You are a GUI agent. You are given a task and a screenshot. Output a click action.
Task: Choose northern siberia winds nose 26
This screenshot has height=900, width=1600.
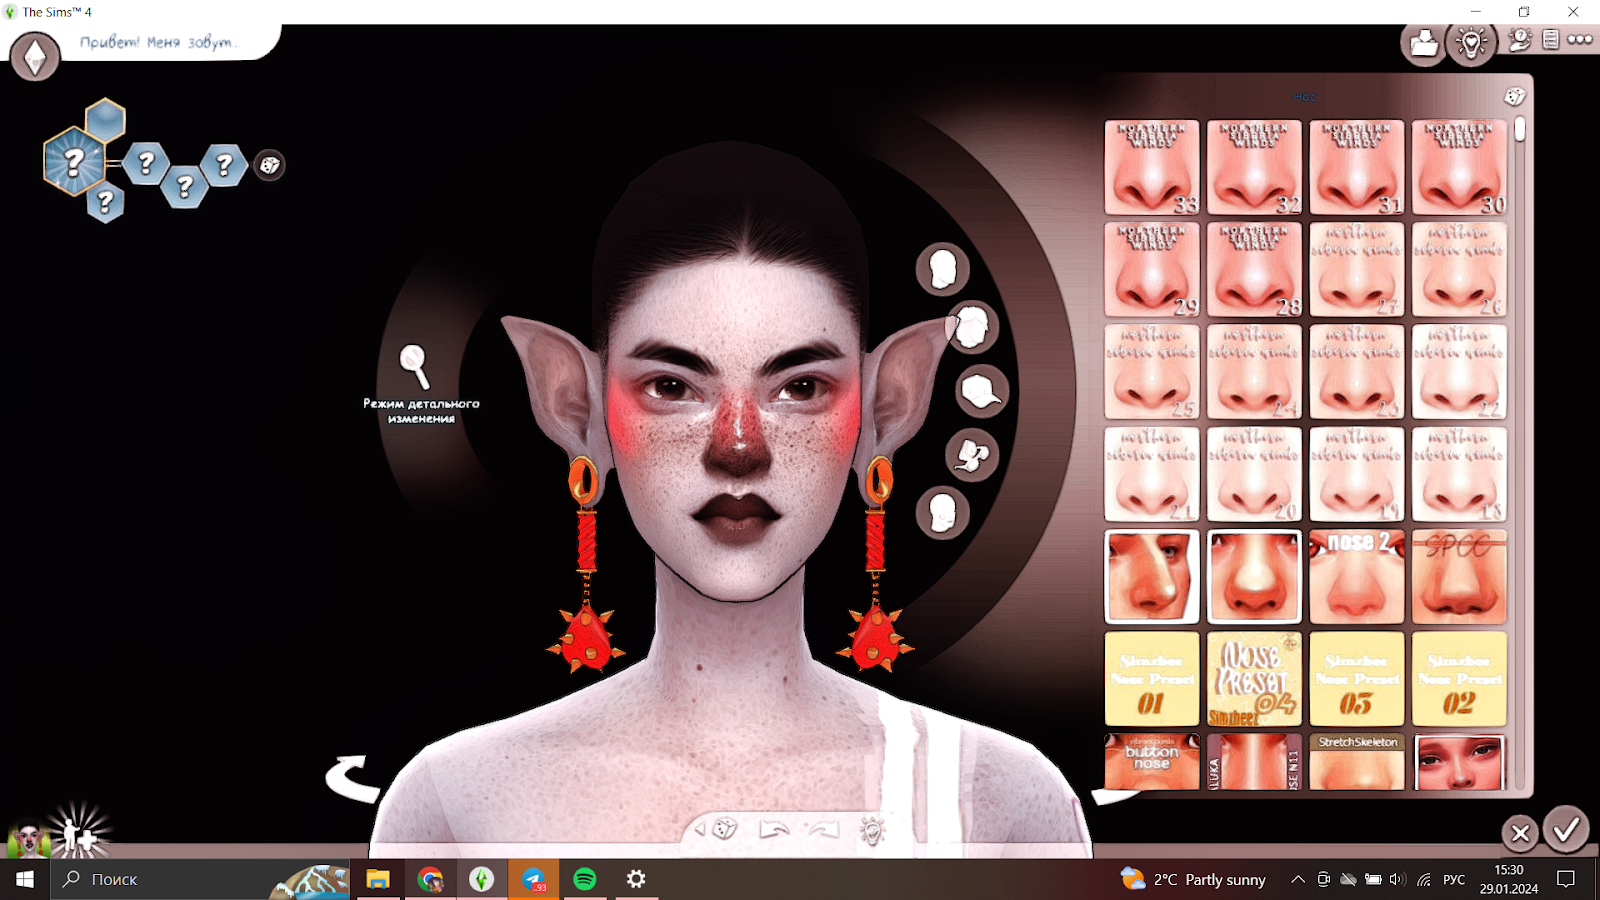click(x=1459, y=270)
